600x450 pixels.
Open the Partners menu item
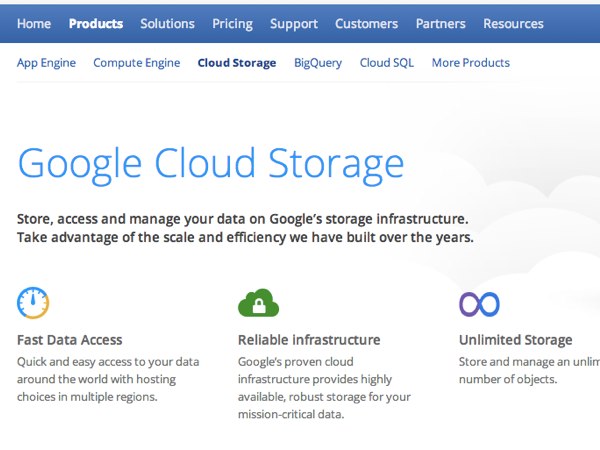[441, 24]
